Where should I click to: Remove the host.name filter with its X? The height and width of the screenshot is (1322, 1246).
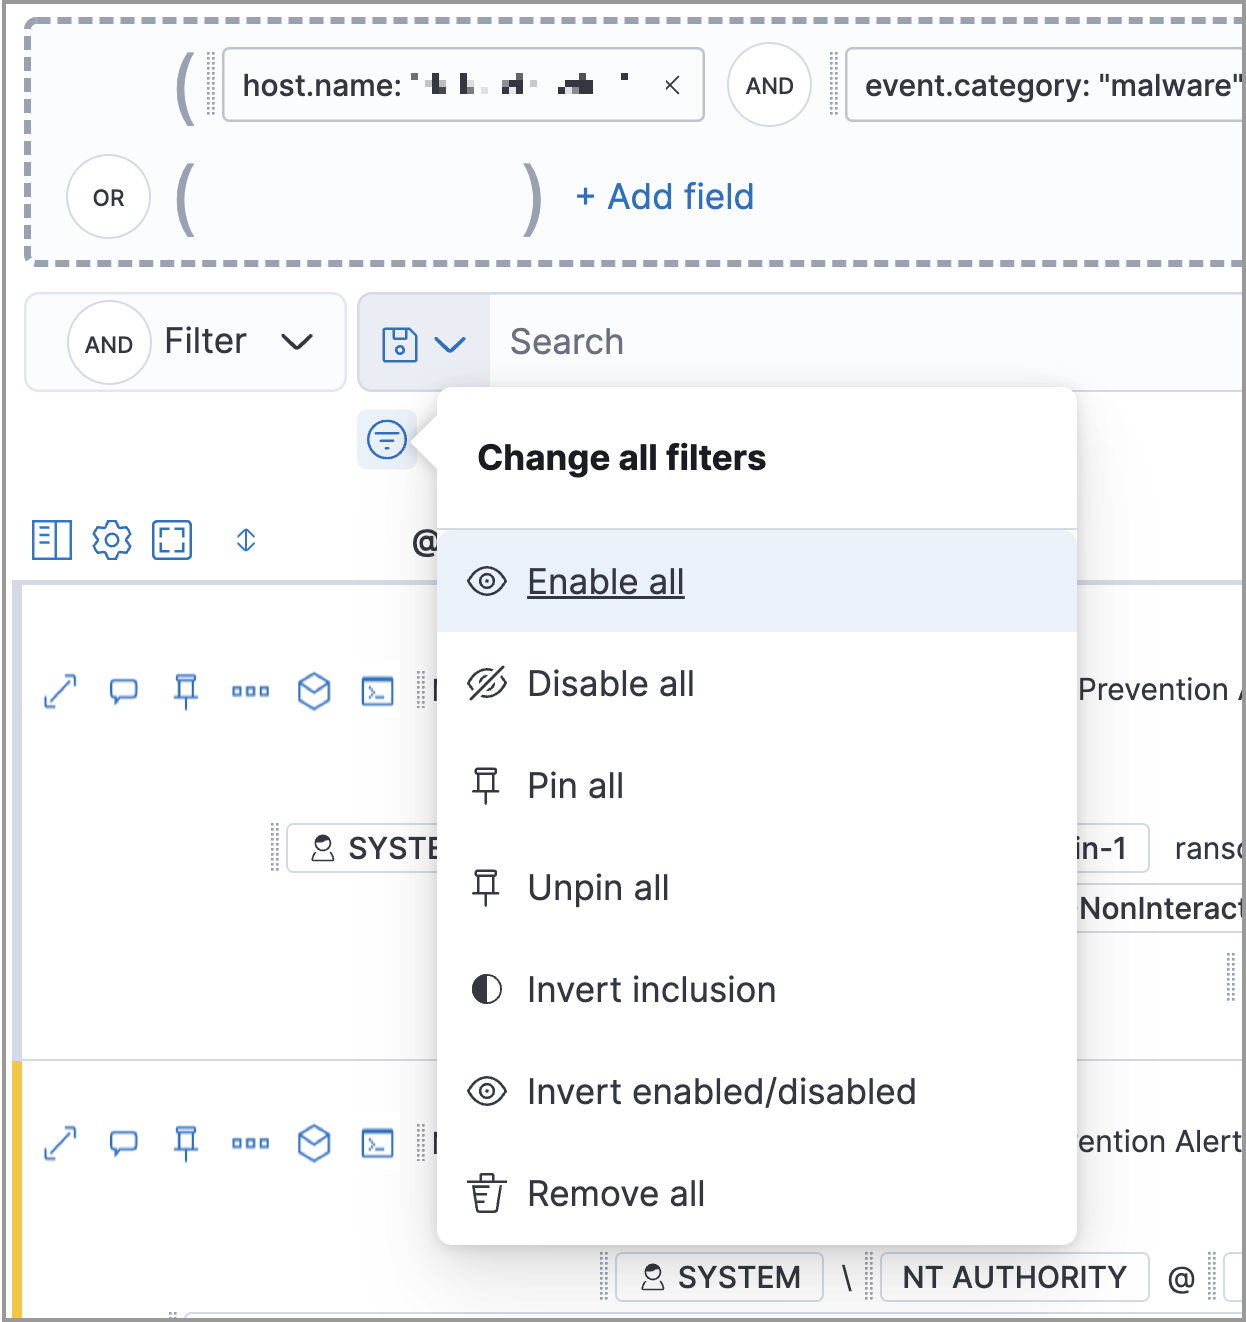673,85
